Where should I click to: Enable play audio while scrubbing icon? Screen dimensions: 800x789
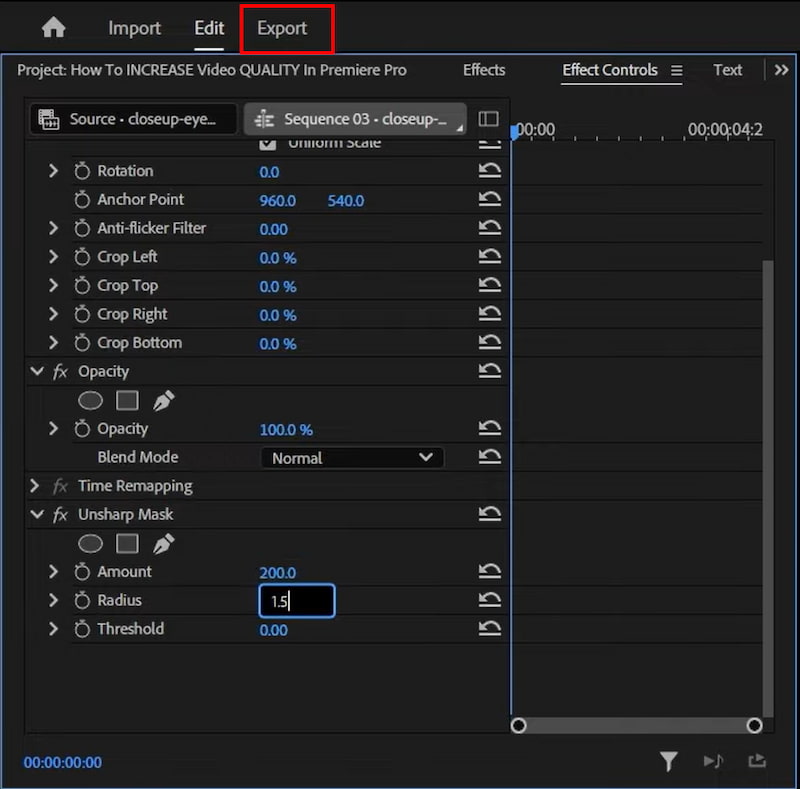pyautogui.click(x=714, y=761)
